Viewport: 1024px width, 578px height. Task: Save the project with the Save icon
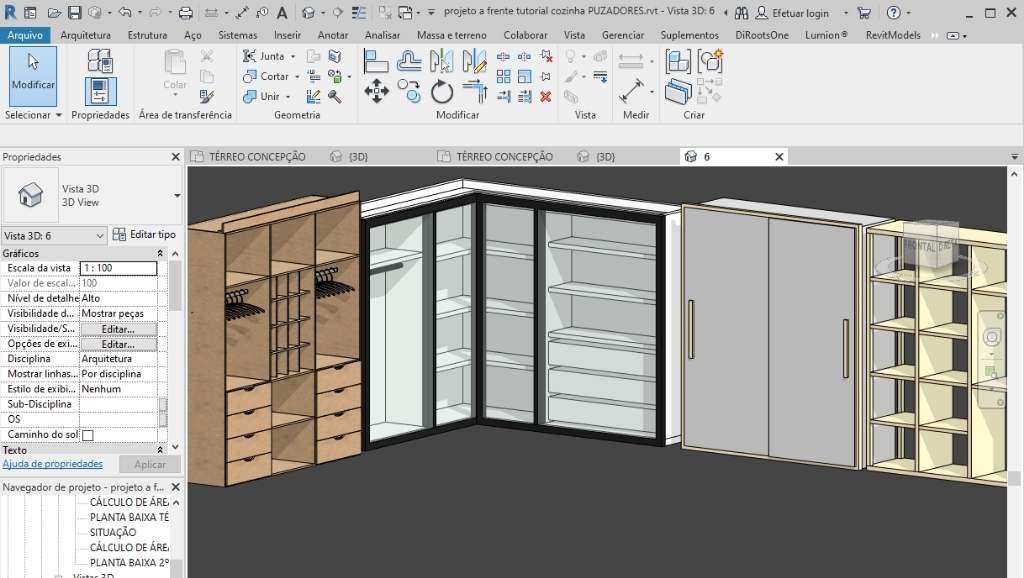coord(75,13)
